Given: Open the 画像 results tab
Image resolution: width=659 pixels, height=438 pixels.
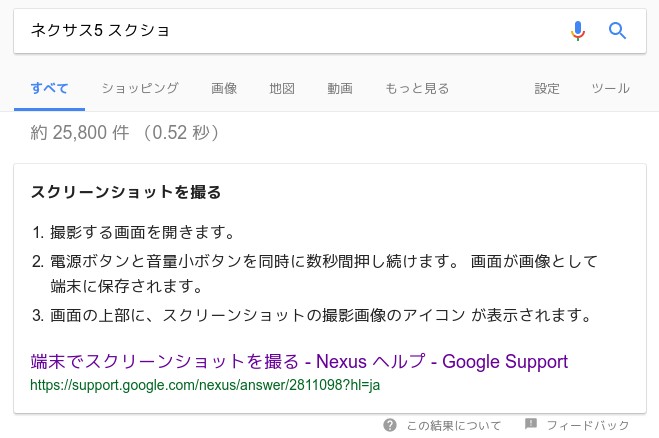Looking at the screenshot, I should click(224, 88).
